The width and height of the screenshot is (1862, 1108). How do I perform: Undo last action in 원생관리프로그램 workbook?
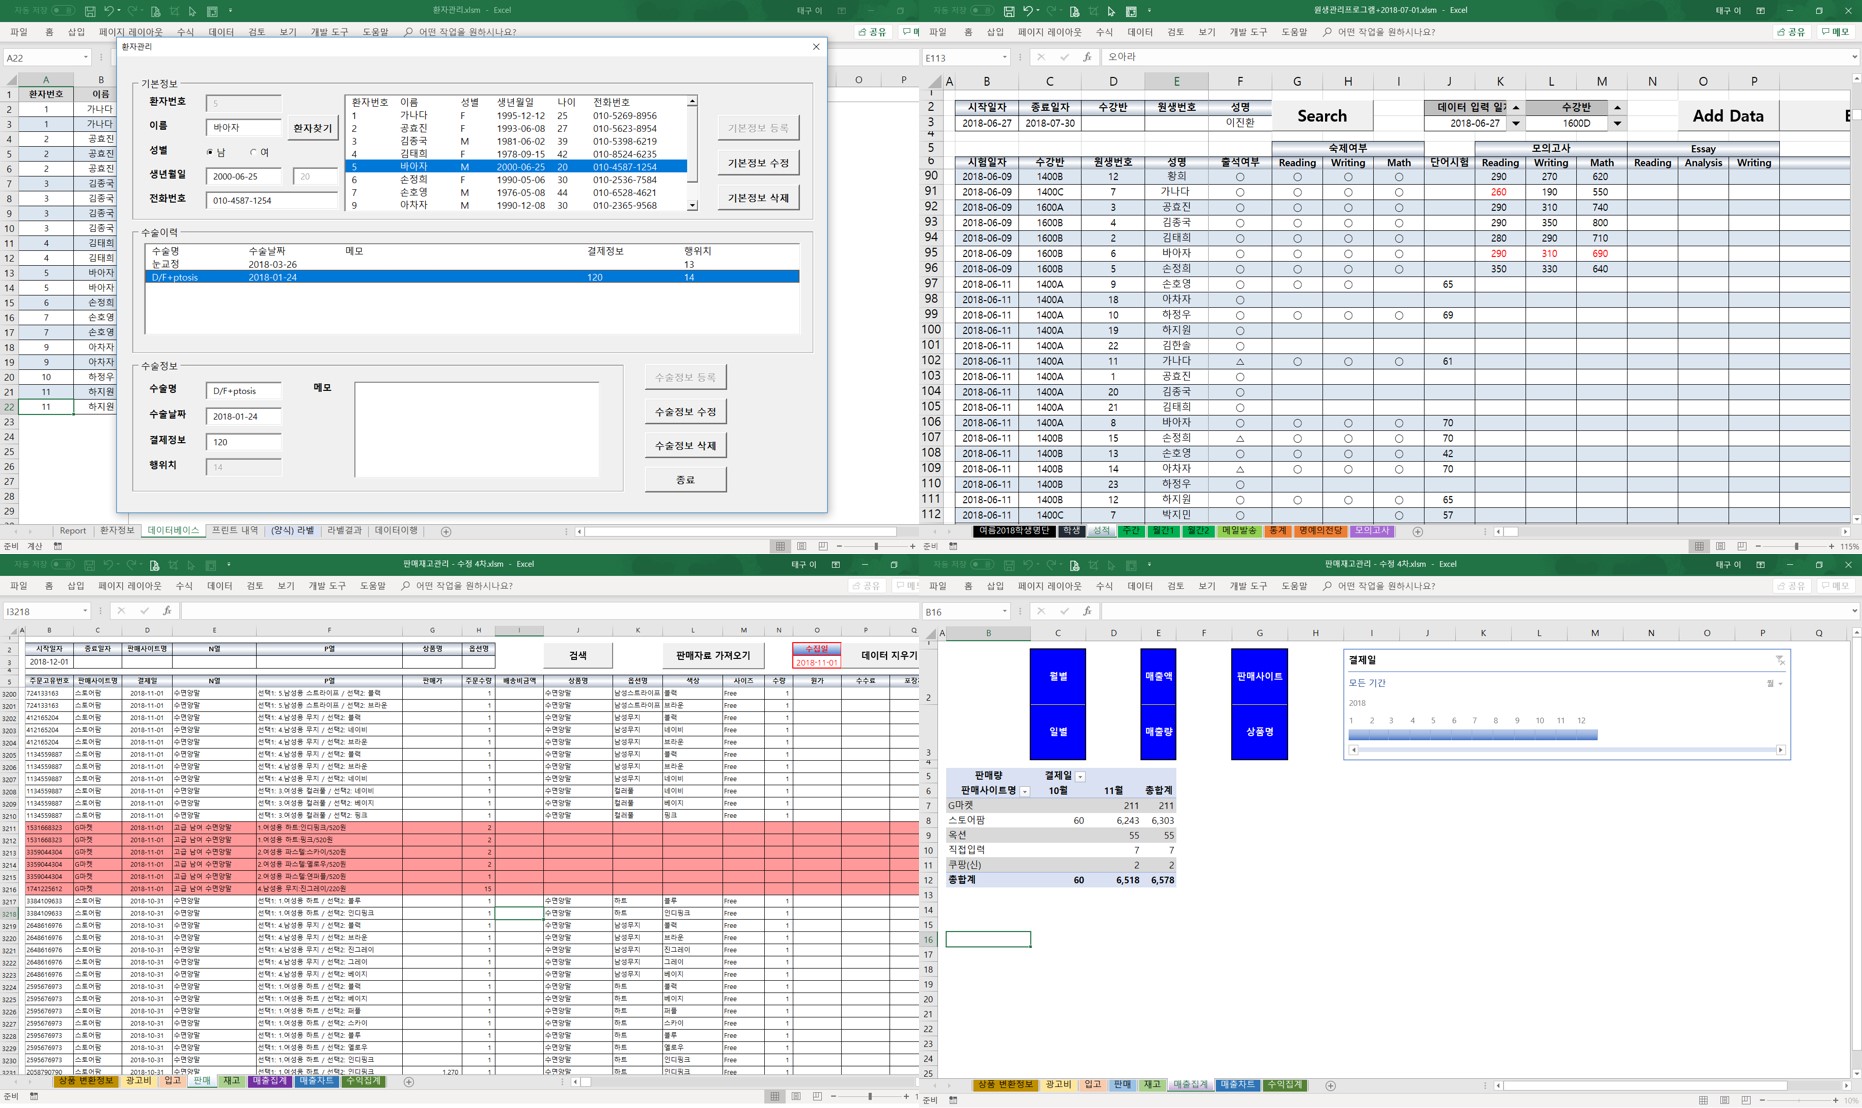tap(1028, 11)
